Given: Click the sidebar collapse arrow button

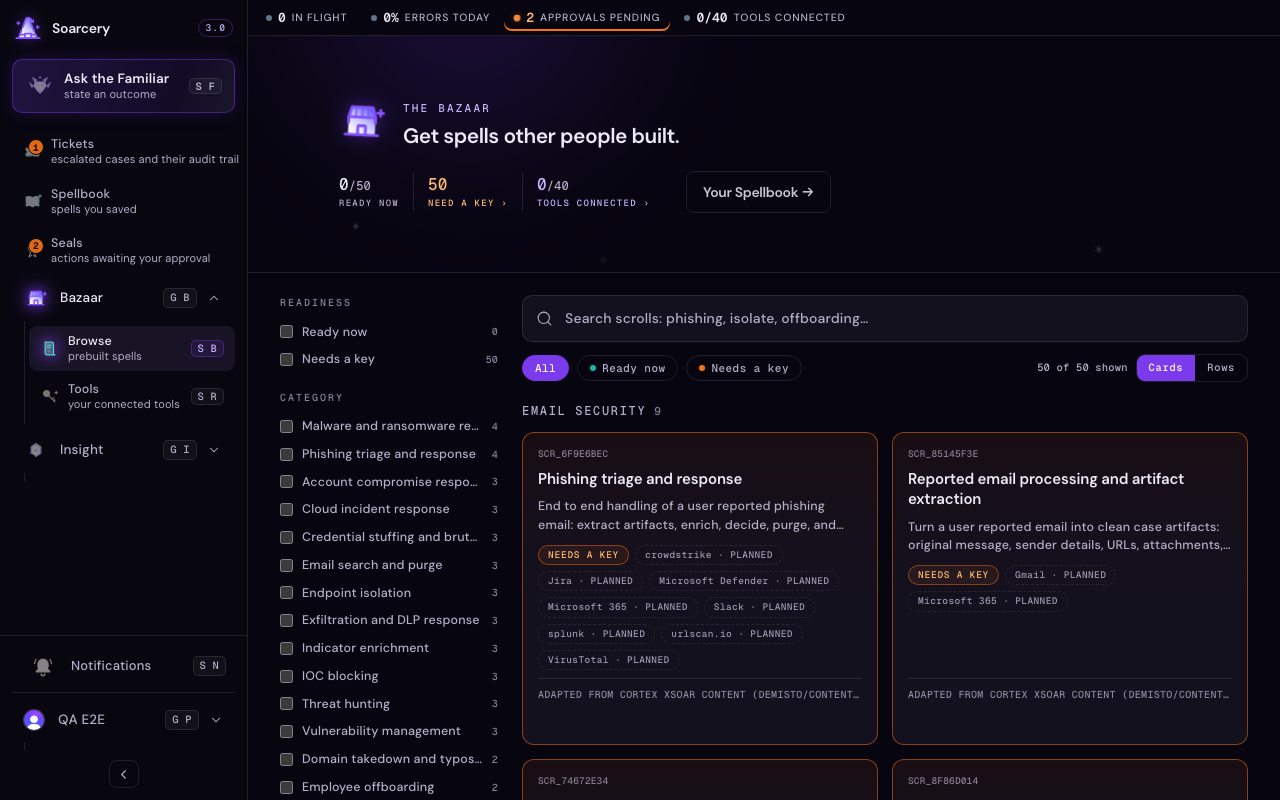Looking at the screenshot, I should [124, 774].
